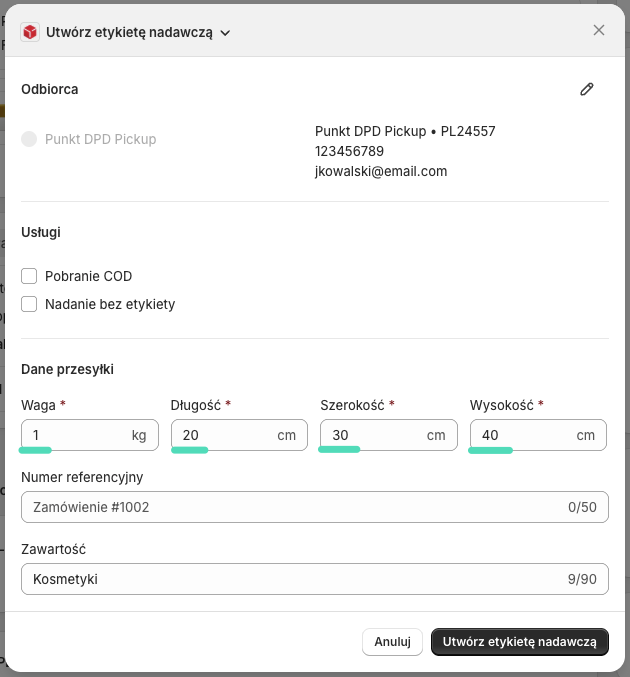Click the Zawartość field containing Kosmetyki
The height and width of the screenshot is (677, 630).
[315, 579]
